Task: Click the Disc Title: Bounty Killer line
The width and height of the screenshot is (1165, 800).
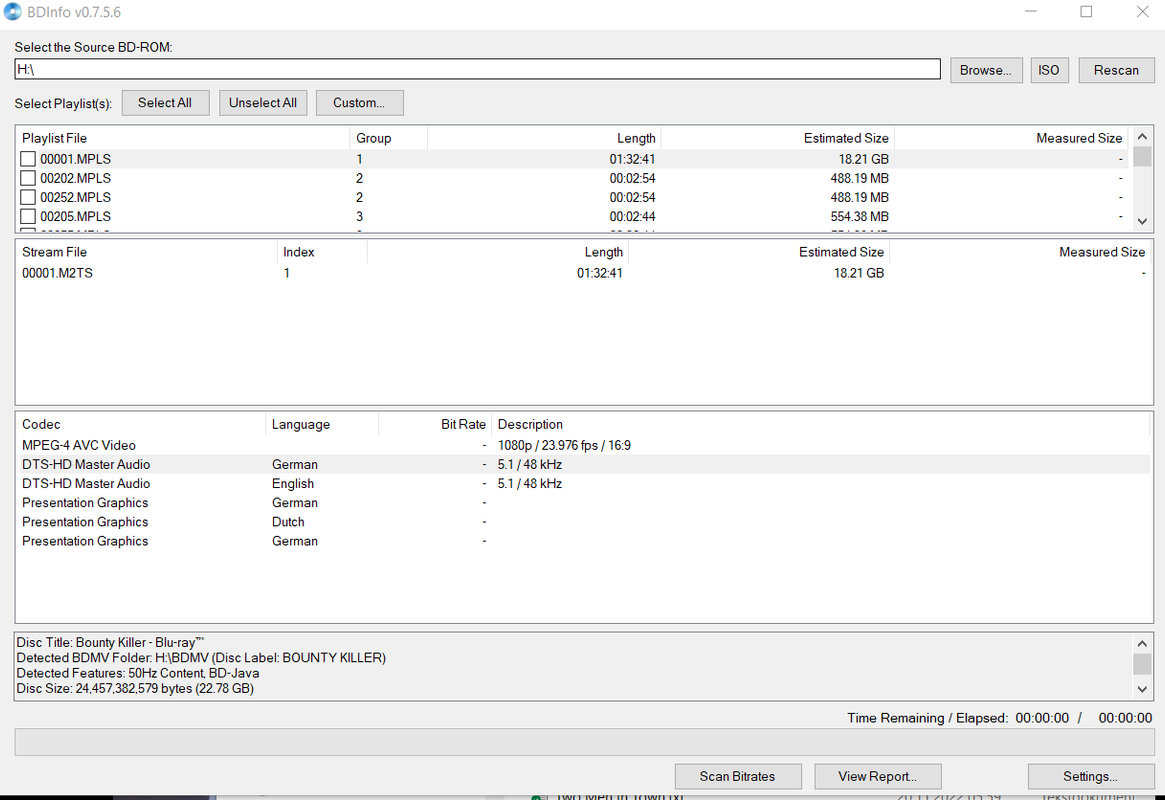Action: pos(110,643)
